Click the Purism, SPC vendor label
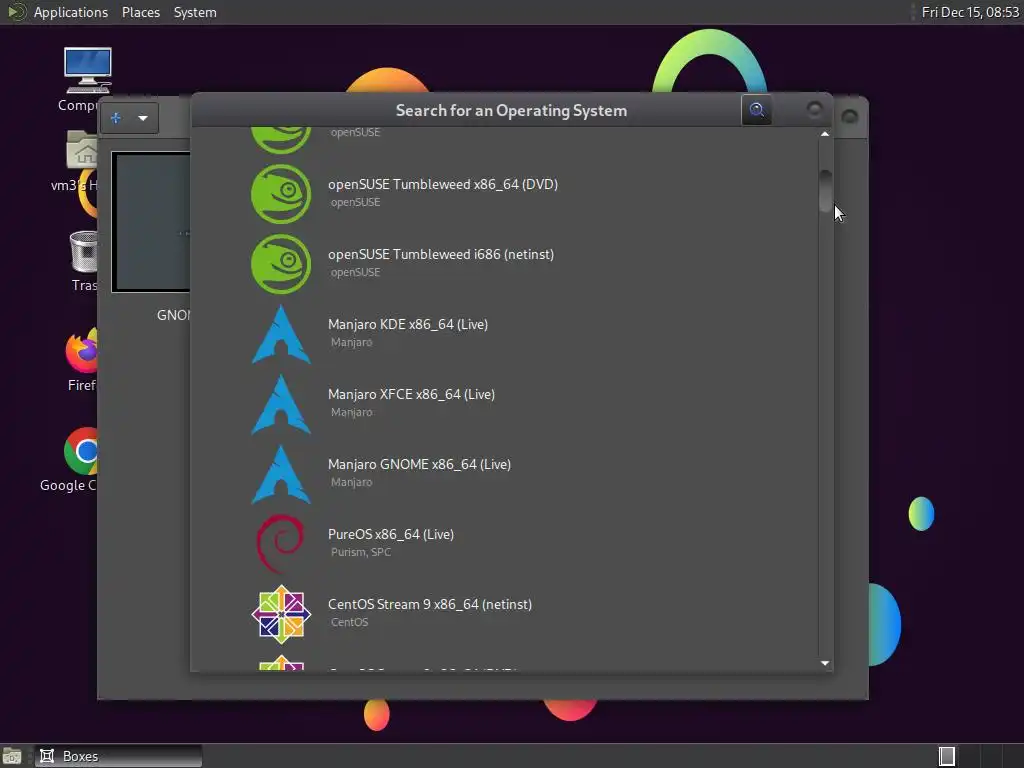 pos(360,552)
